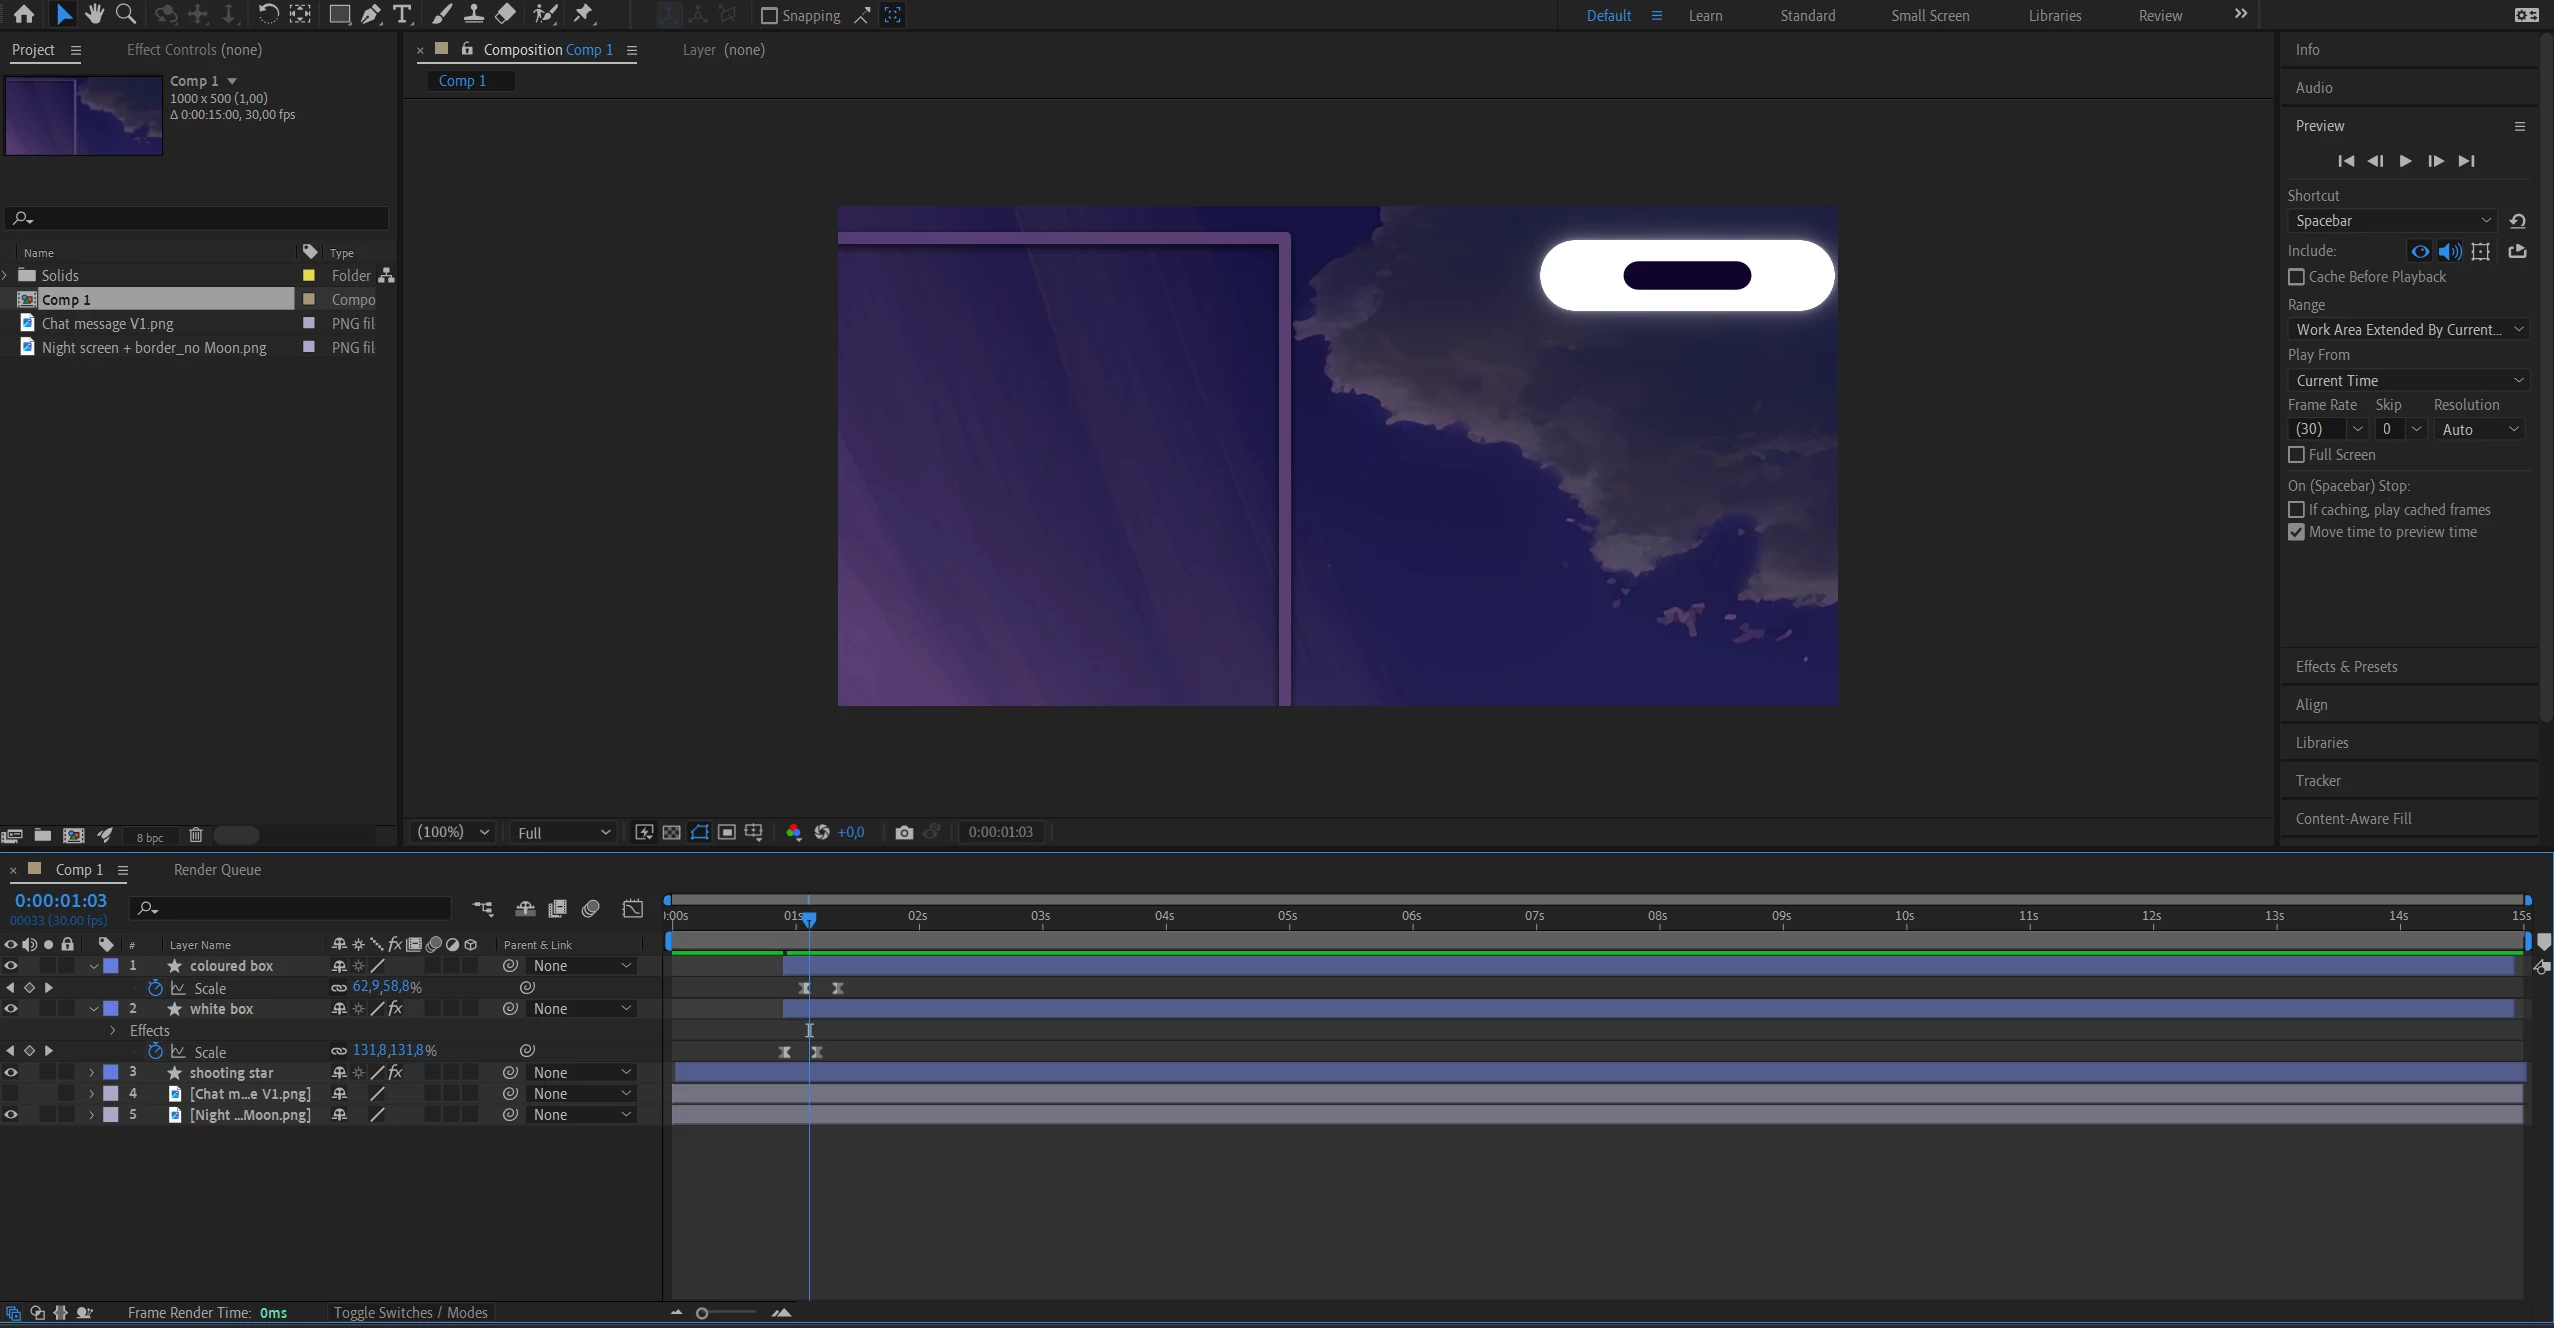Select the Type tool
The height and width of the screenshot is (1328, 2554).
tap(402, 15)
